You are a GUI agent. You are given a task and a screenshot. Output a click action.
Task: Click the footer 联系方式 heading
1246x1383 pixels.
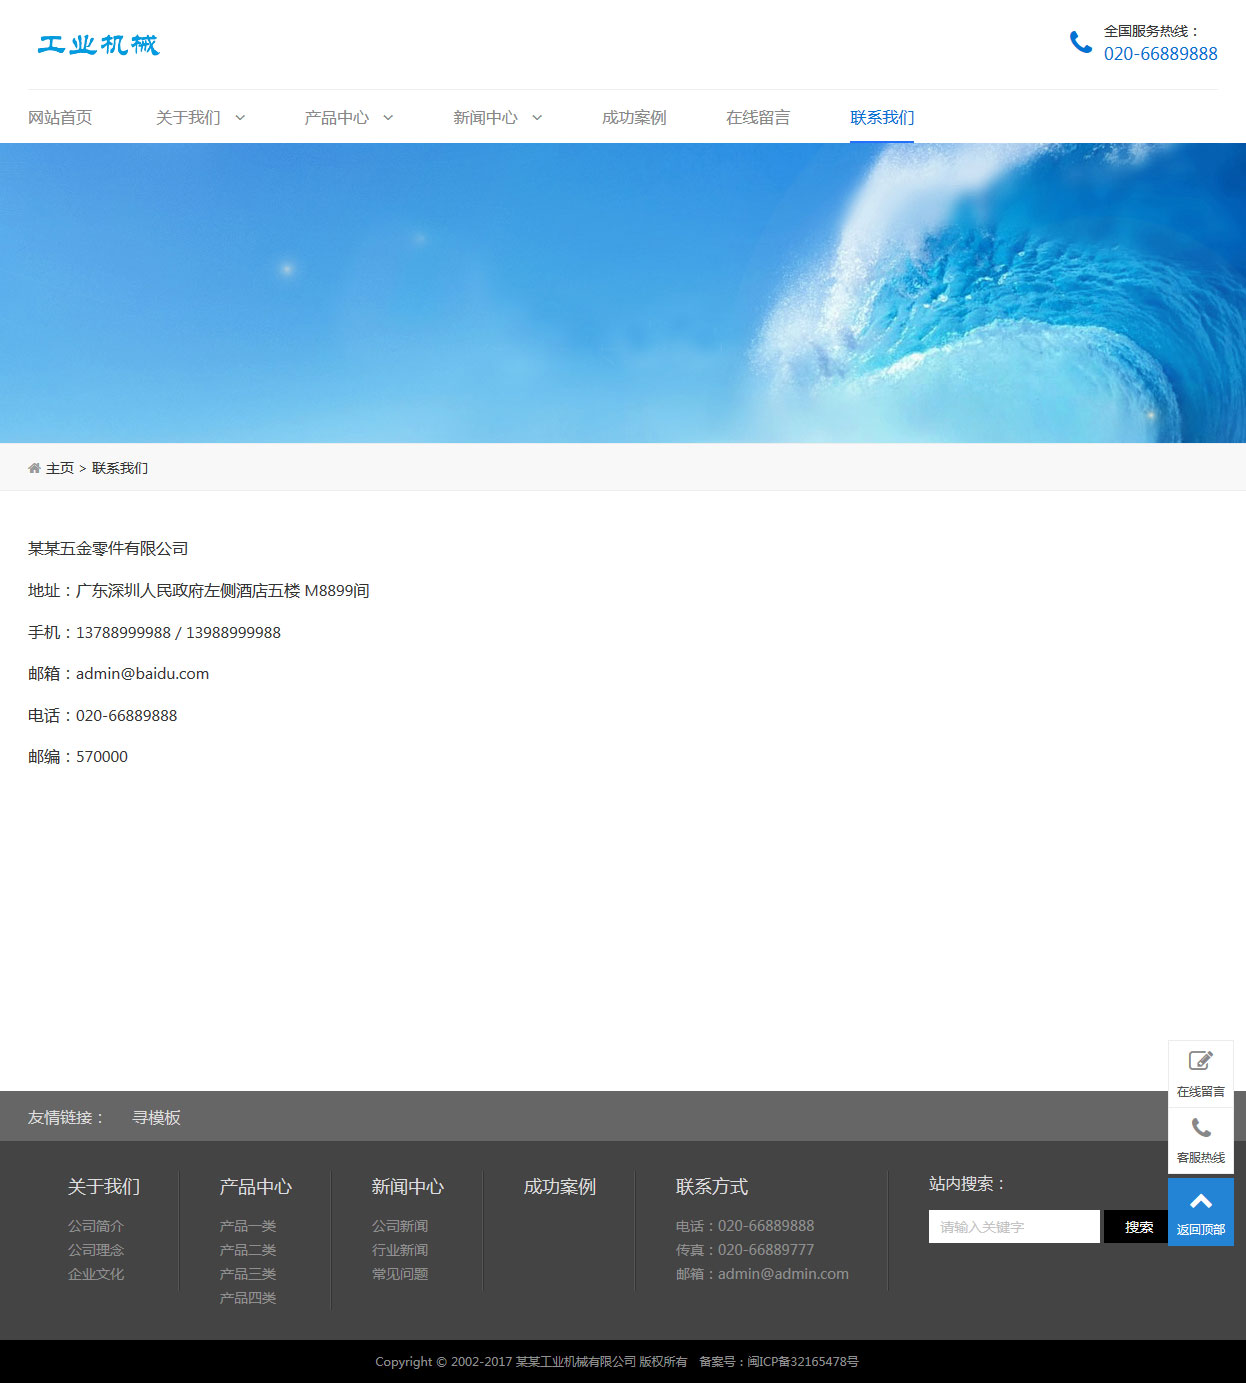(712, 1187)
